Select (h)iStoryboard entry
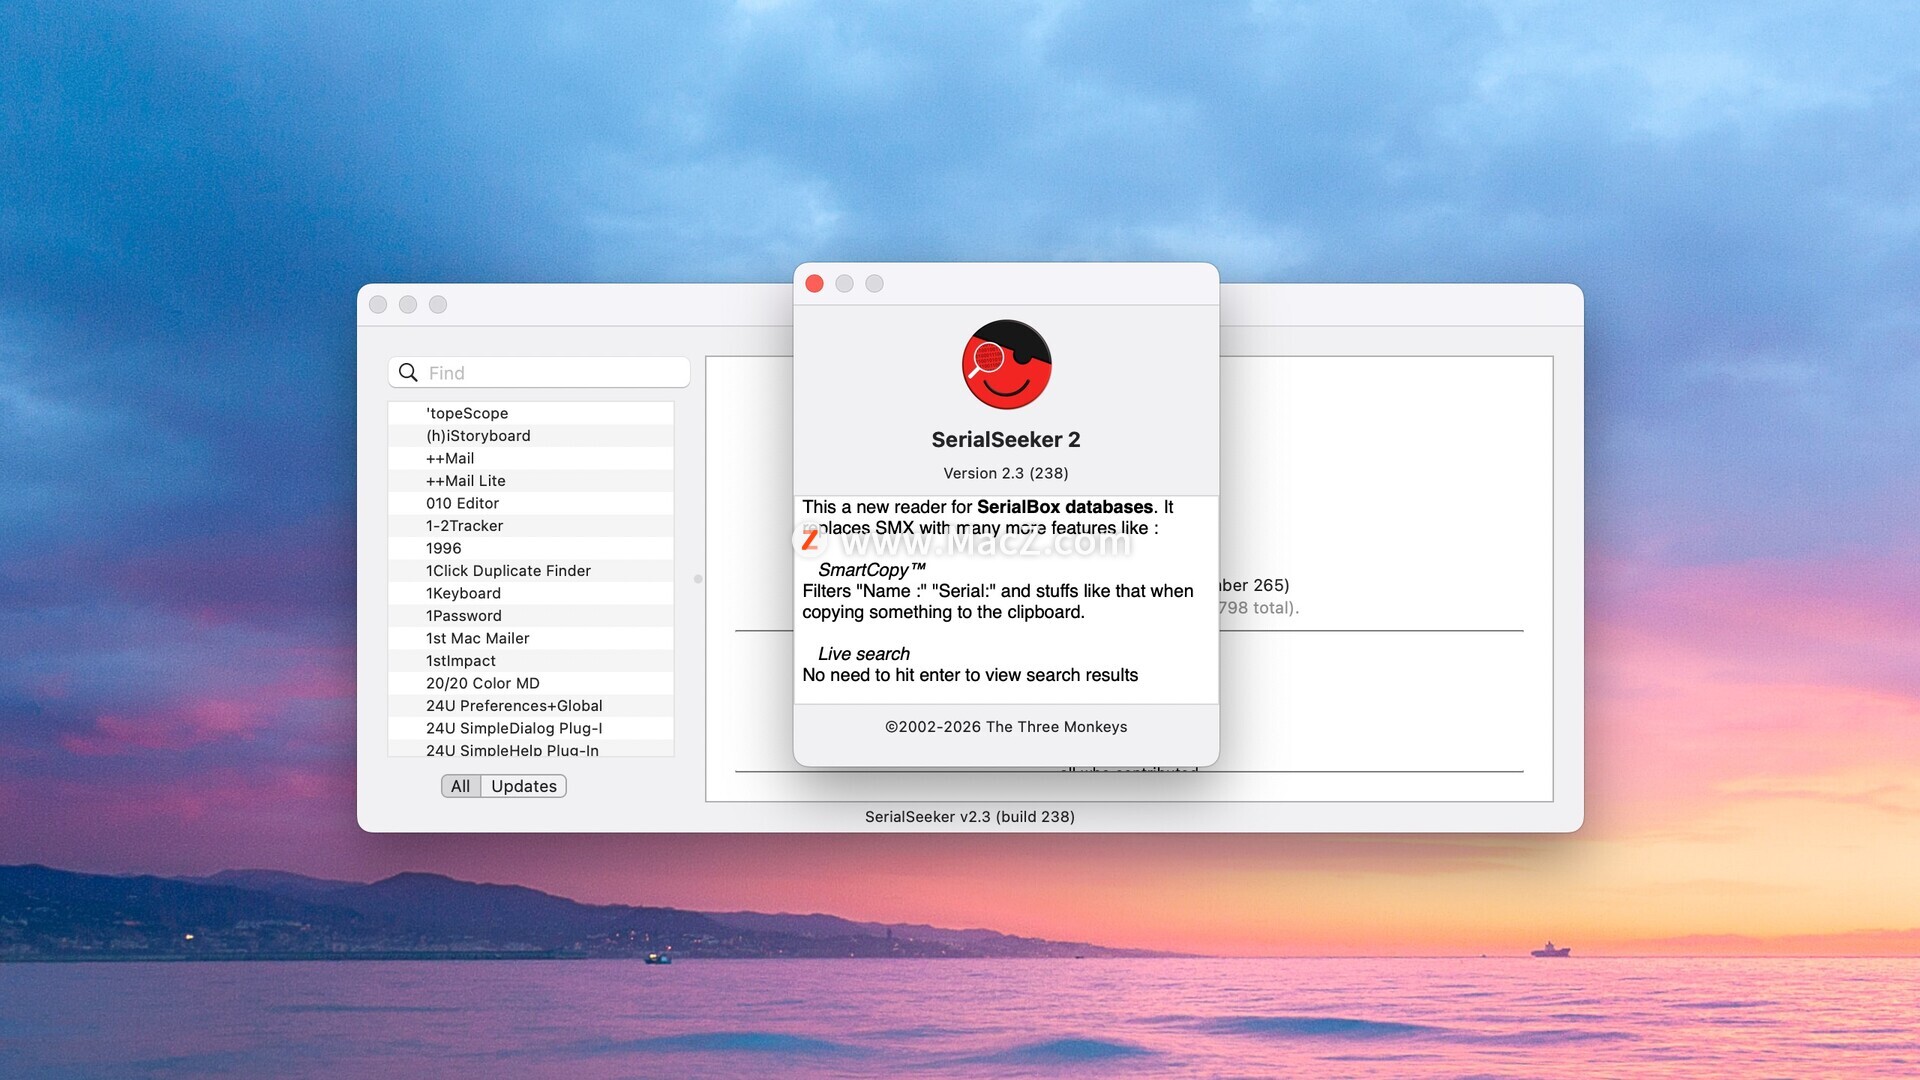The height and width of the screenshot is (1080, 1920). click(478, 436)
